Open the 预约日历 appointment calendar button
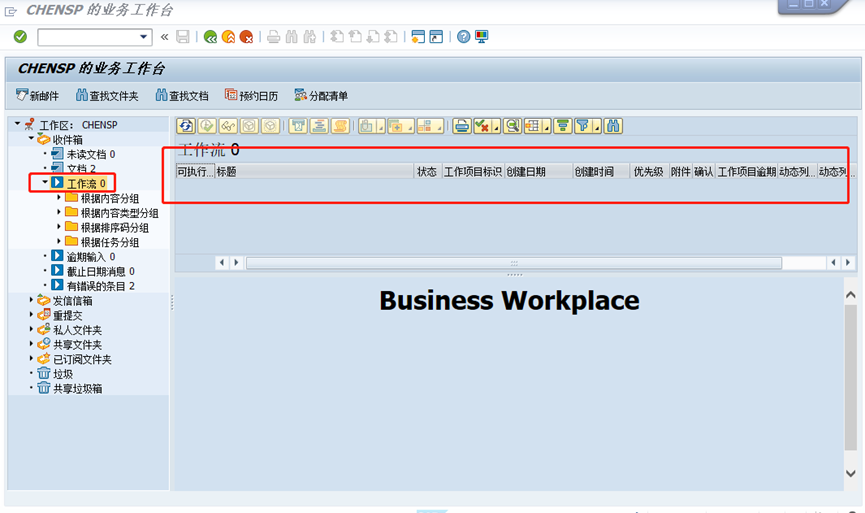Screen dimensions: 865x513 (251, 95)
